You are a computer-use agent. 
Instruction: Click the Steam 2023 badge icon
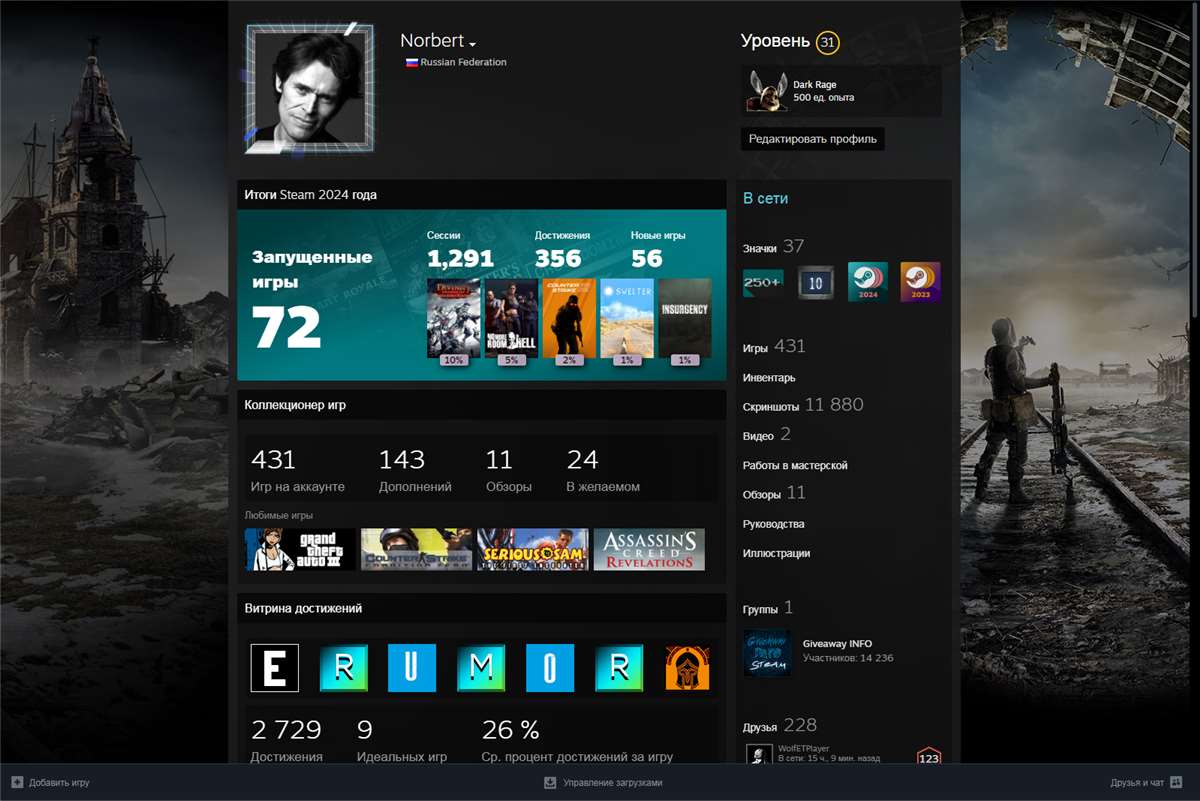[x=920, y=283]
